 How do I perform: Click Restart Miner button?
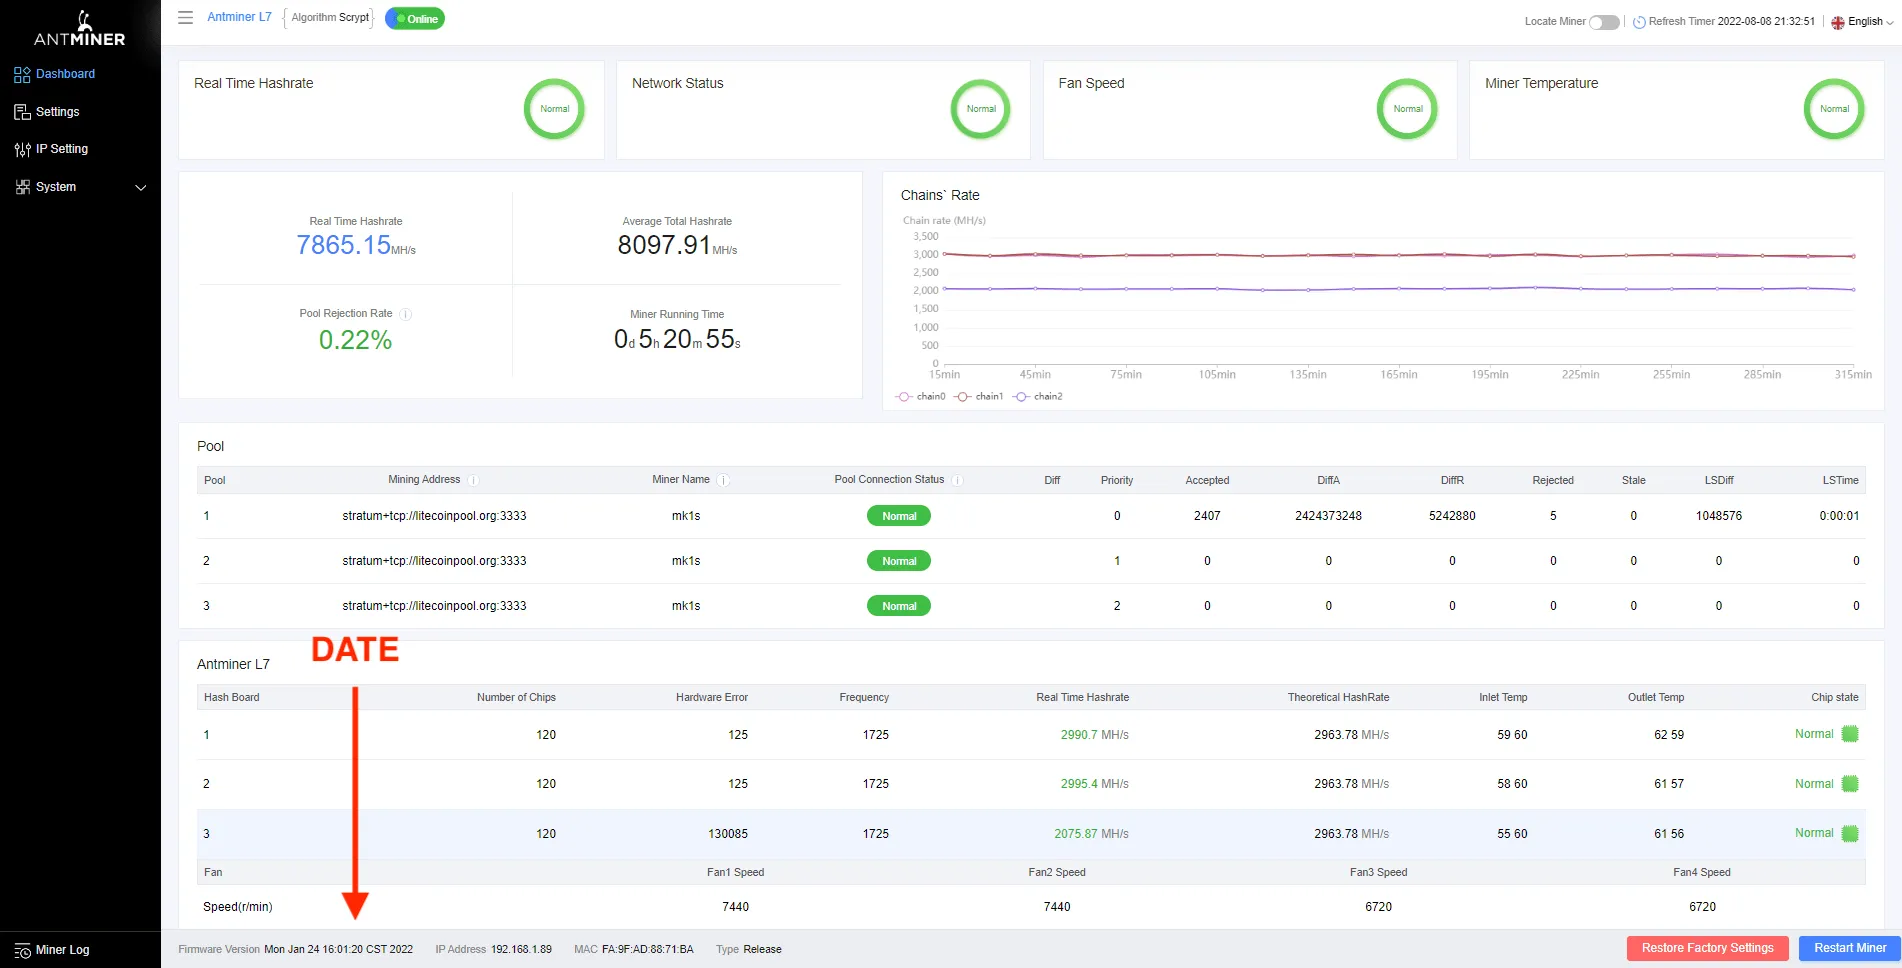1850,948
